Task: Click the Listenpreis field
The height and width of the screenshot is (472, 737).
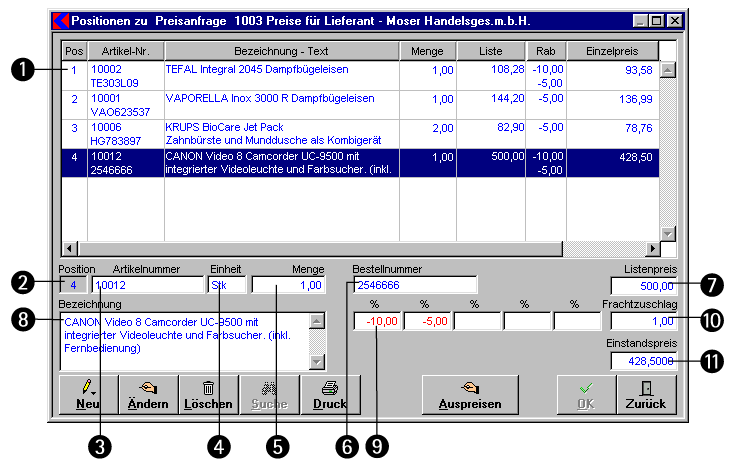Action: 644,286
